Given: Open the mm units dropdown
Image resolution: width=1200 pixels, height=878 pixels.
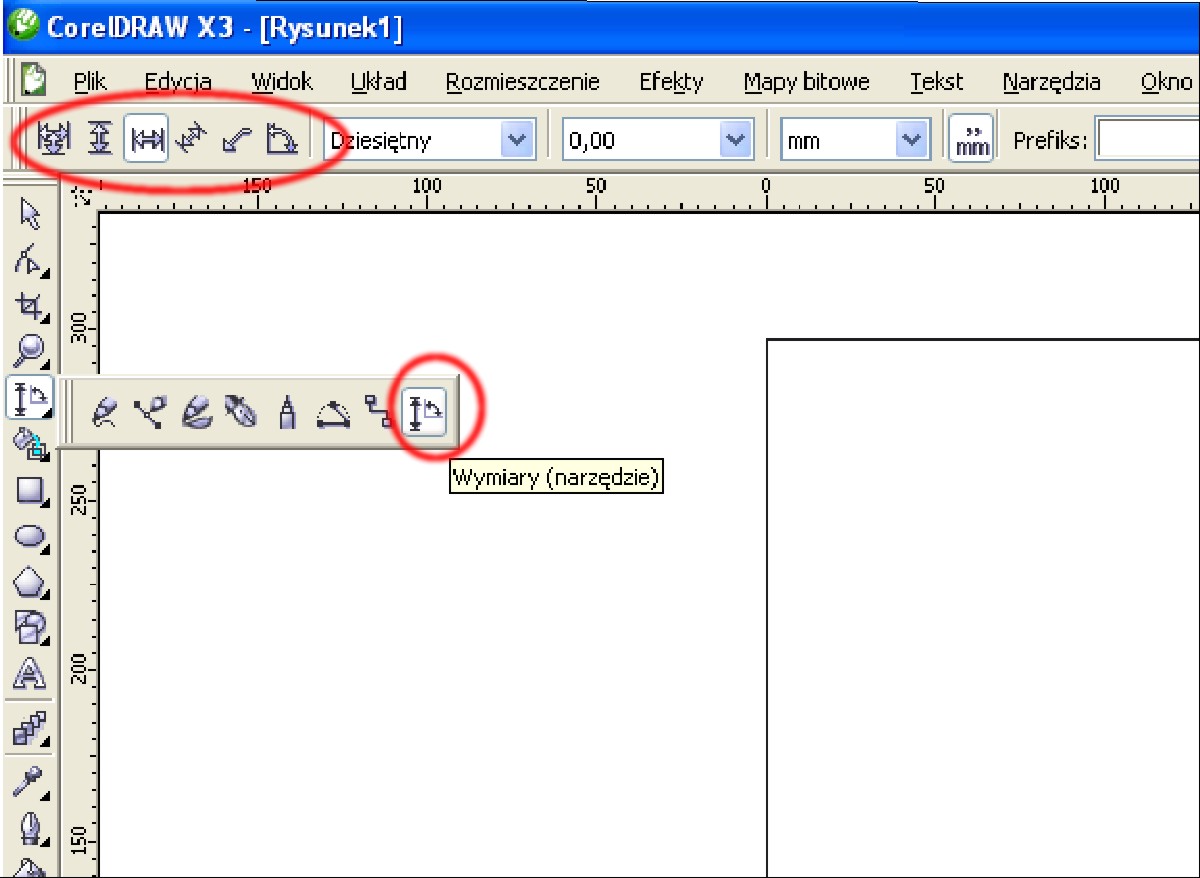Looking at the screenshot, I should pos(911,140).
